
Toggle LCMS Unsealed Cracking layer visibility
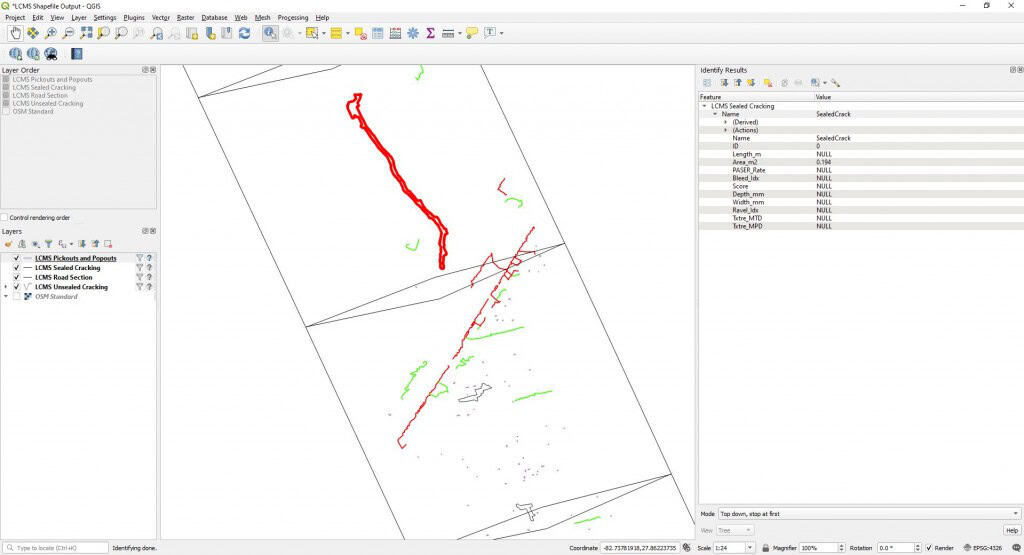click(16, 287)
